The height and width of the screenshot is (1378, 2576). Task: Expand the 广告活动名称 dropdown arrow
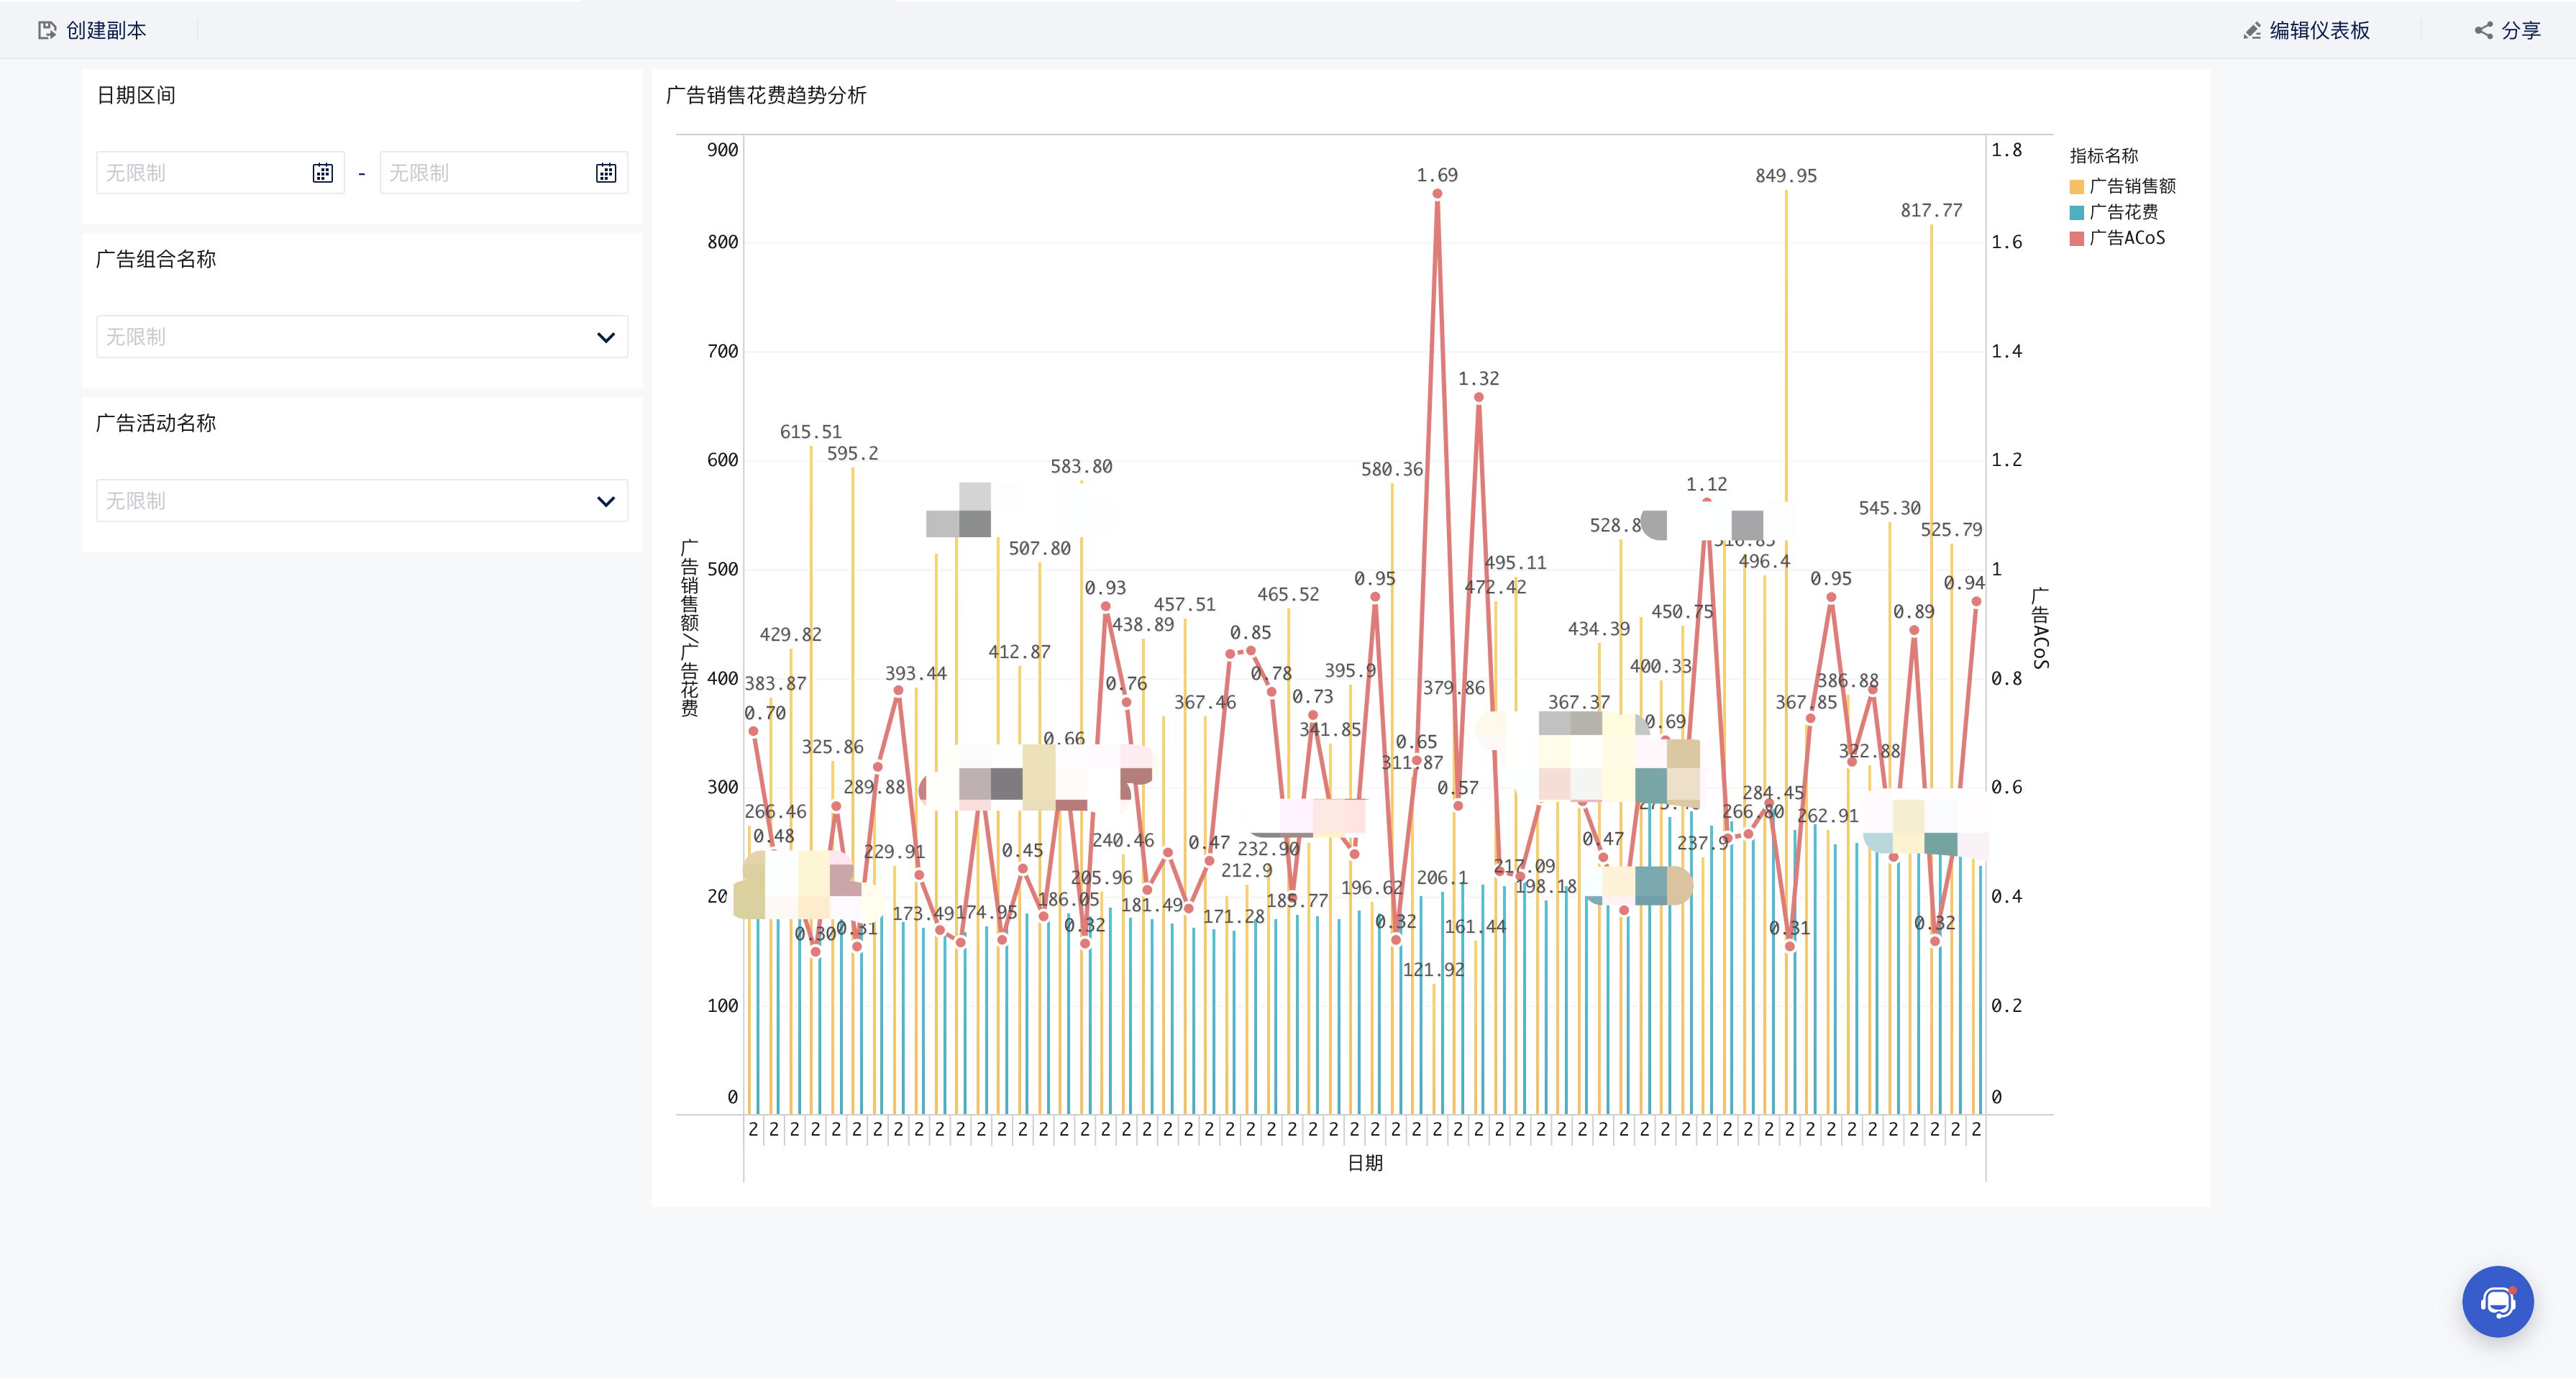click(605, 501)
